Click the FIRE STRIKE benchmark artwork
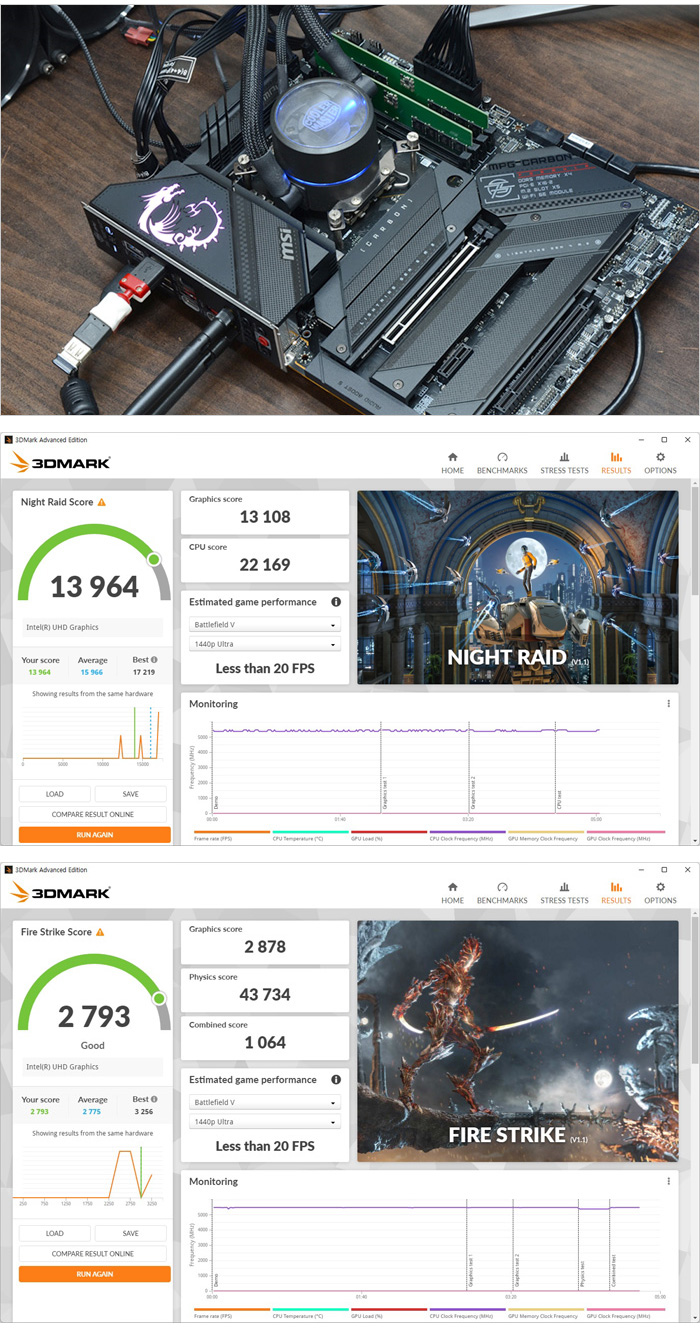This screenshot has width=700, height=1328. pyautogui.click(x=517, y=1040)
